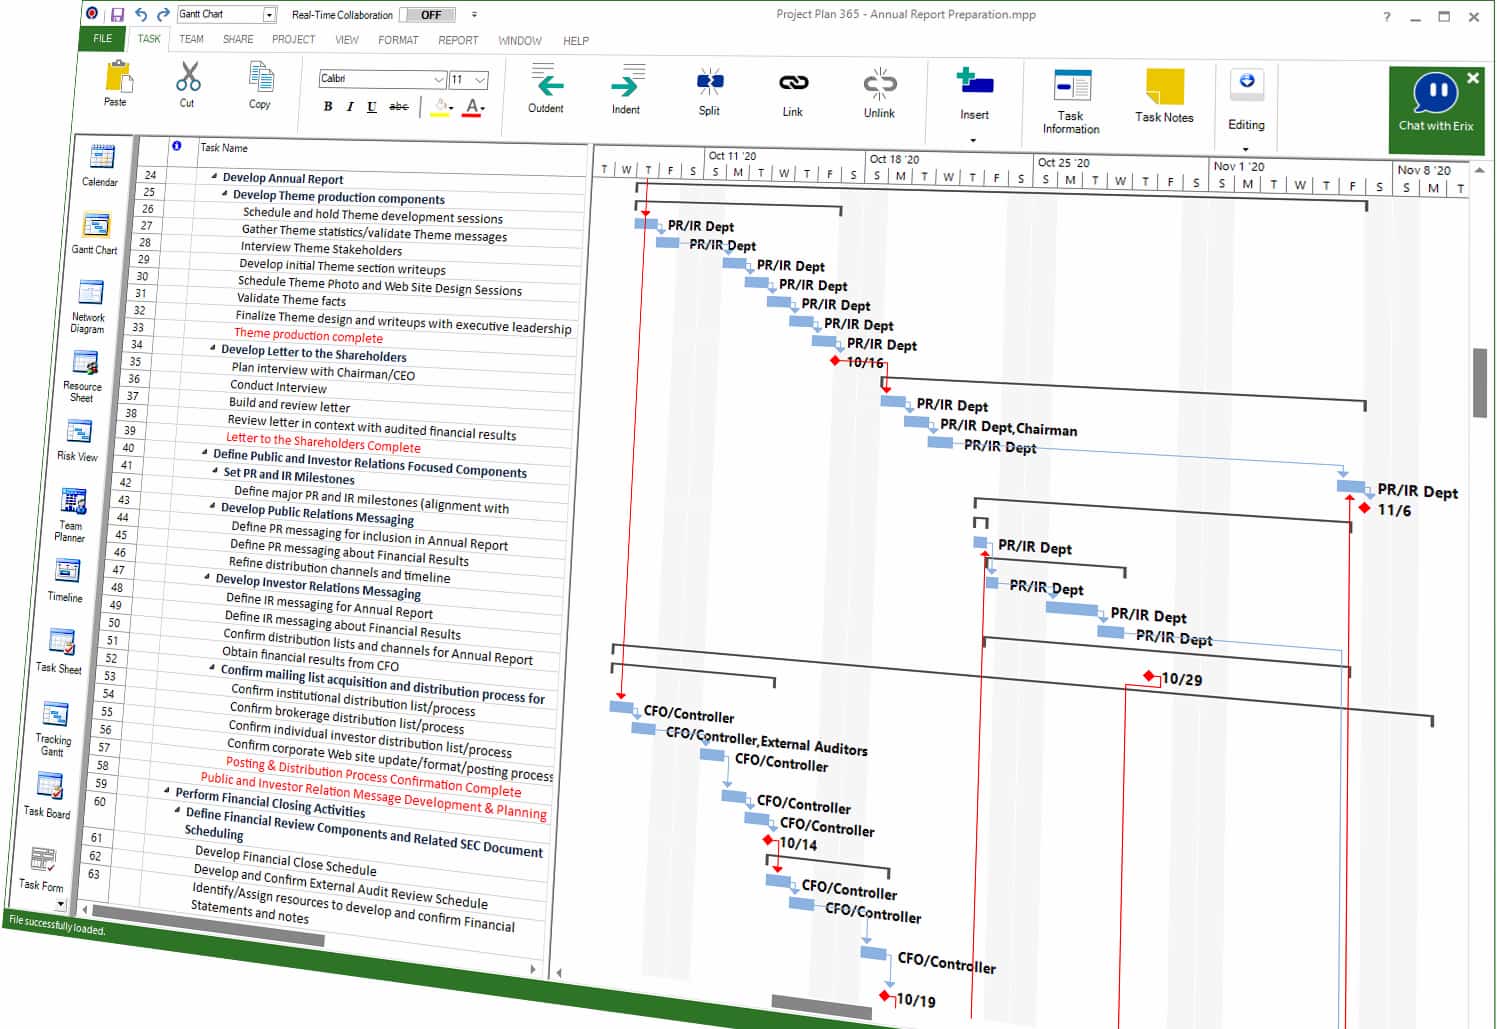Toggle italic formatting
This screenshot has width=1497, height=1029.
350,106
